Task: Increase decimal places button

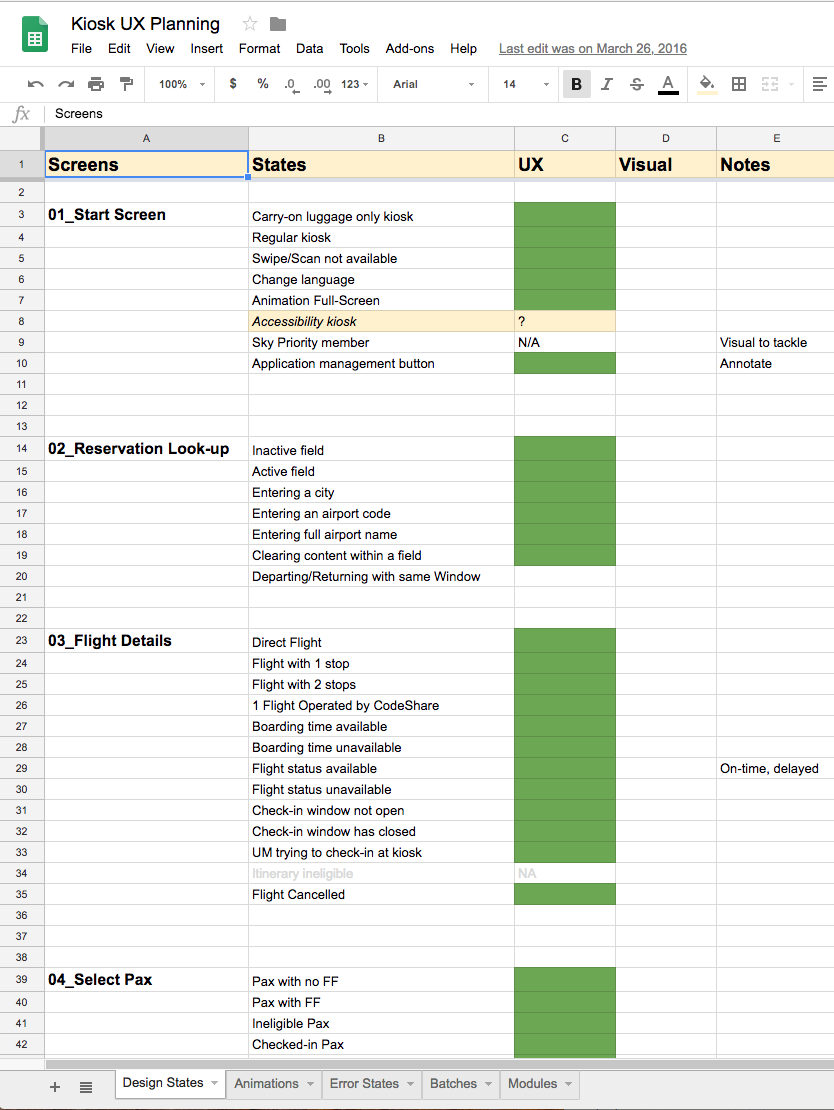Action: [322, 85]
